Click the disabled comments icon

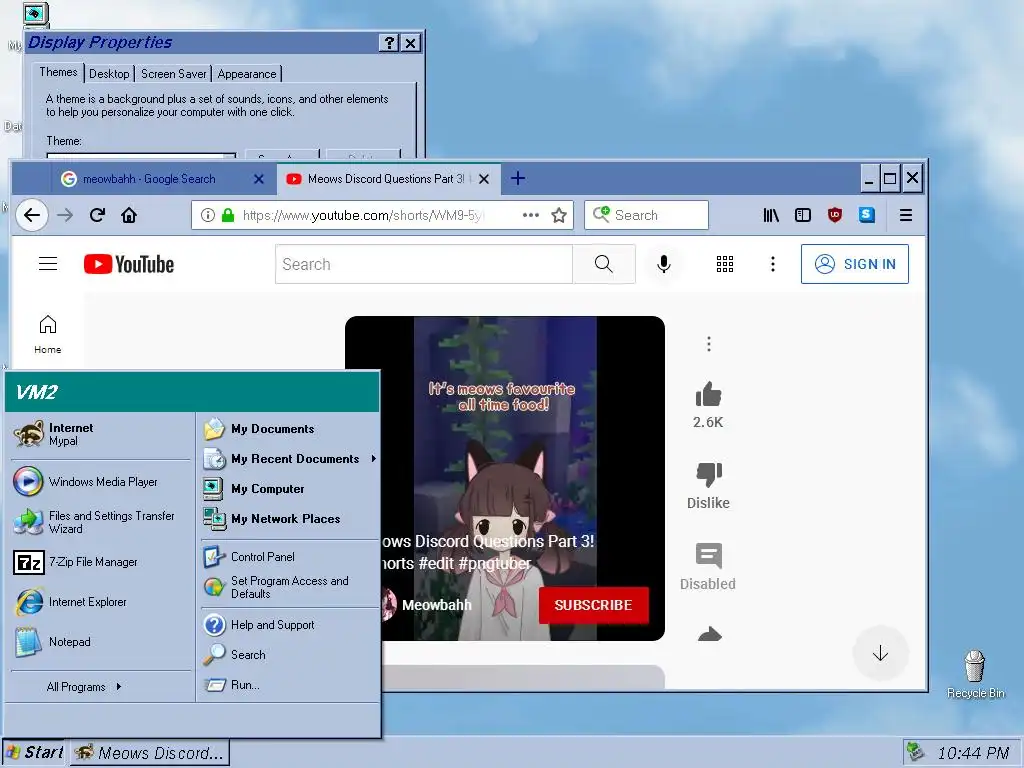[x=709, y=556]
